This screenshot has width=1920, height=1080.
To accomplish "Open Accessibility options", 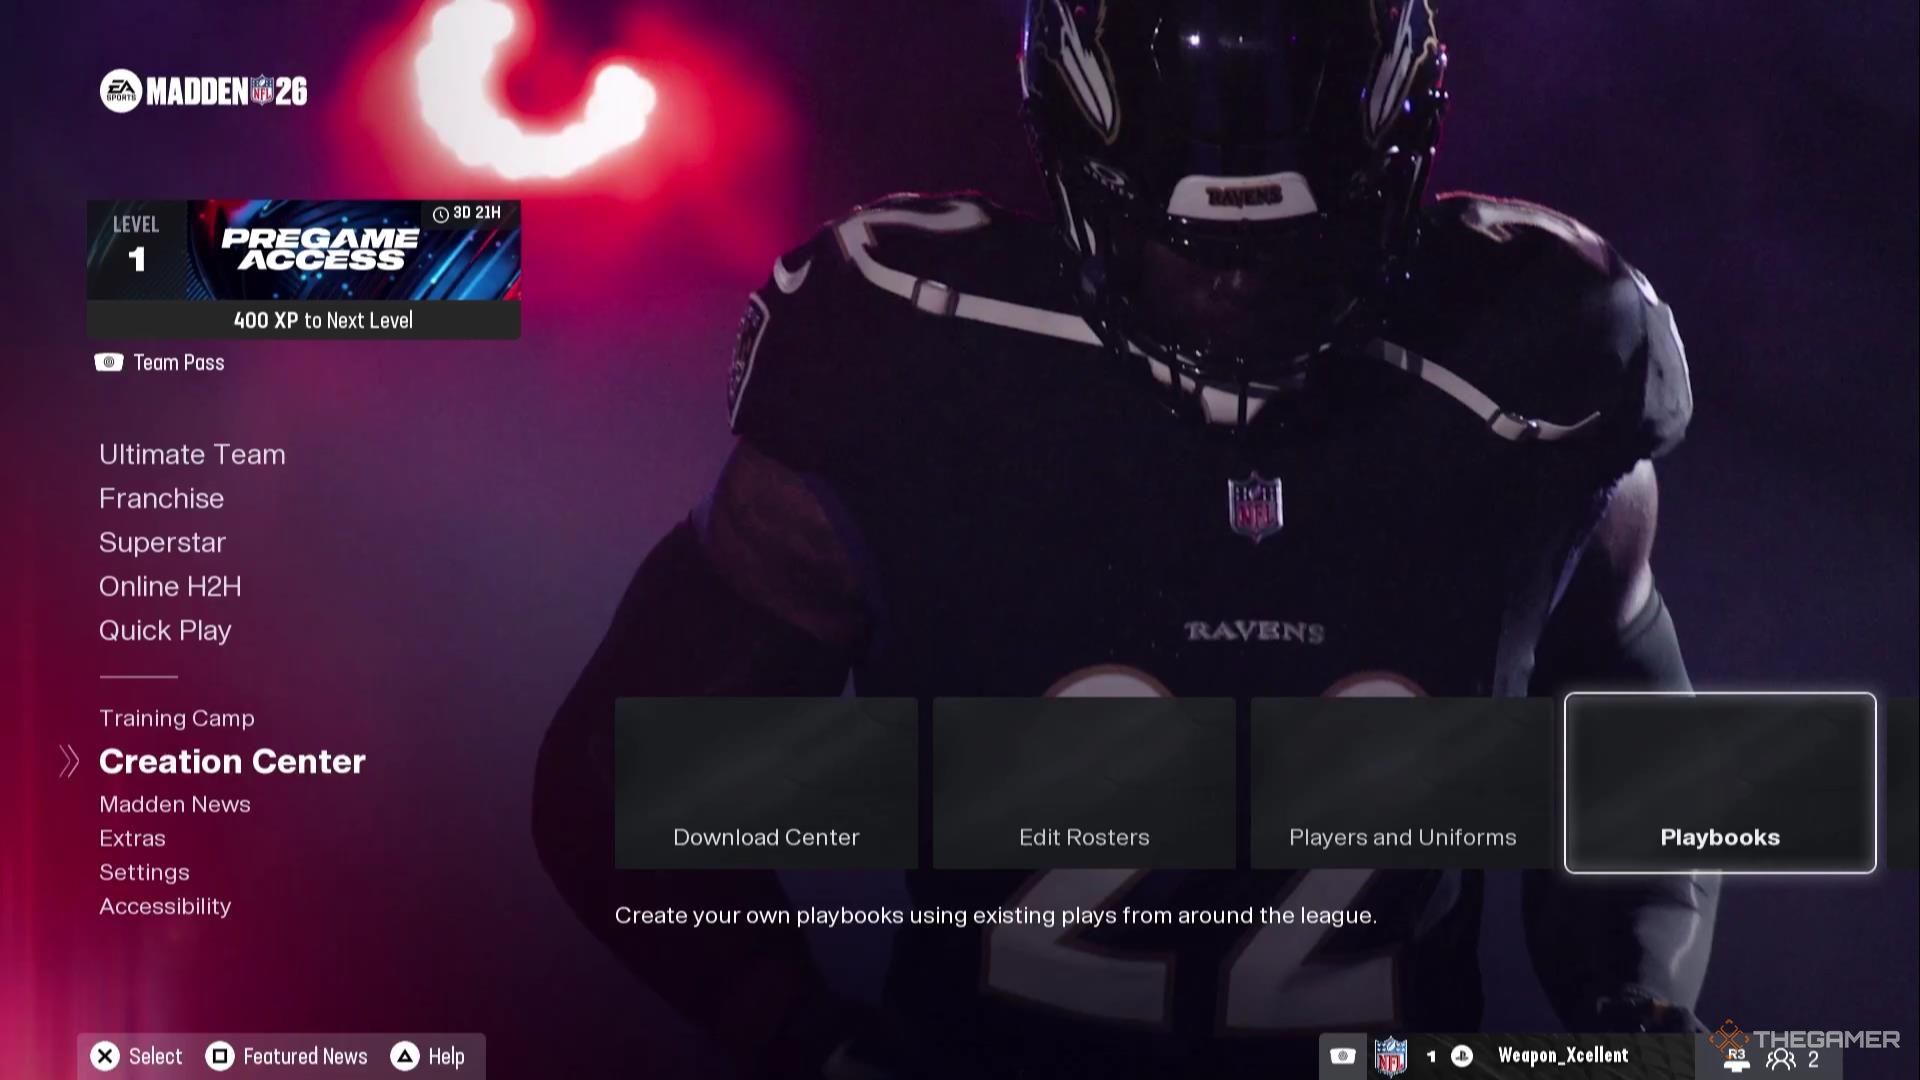I will [x=165, y=906].
